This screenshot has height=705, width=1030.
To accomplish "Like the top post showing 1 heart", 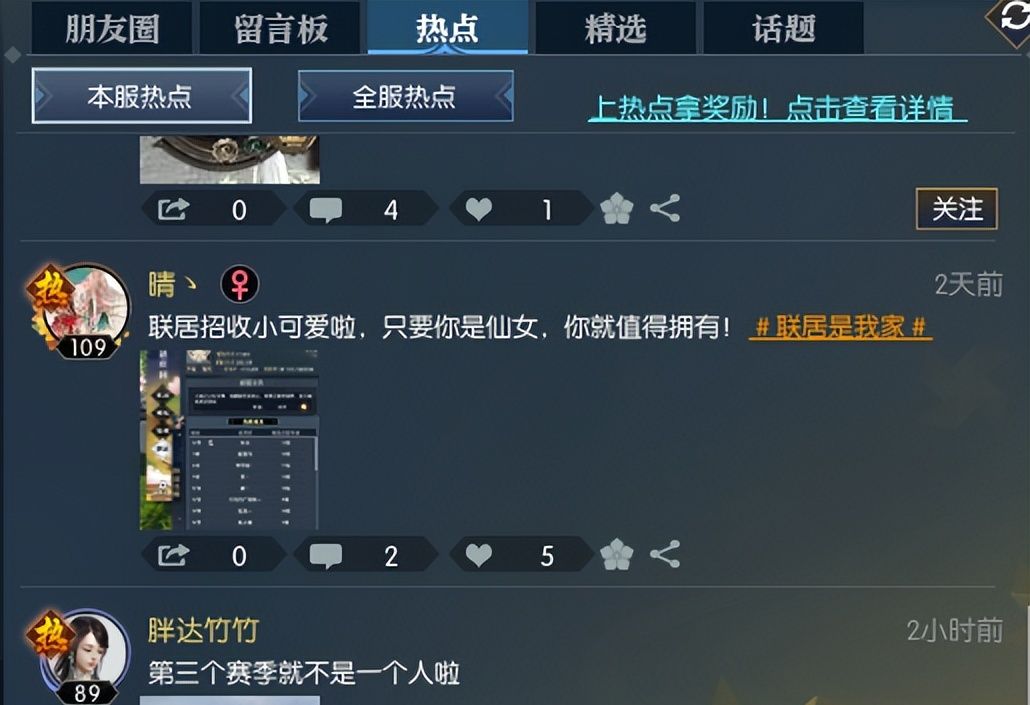I will click(x=479, y=210).
